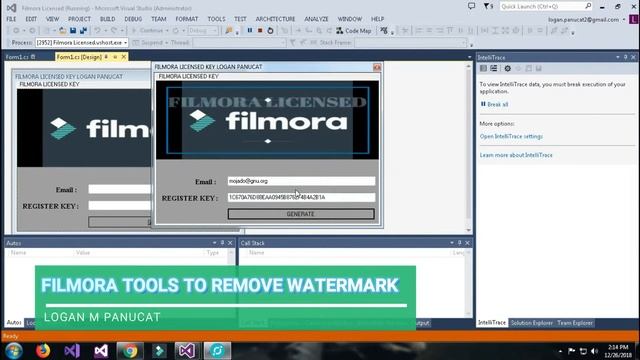Click IntelliTrace calls view icon
This screenshot has width=640, height=360.
(493, 69)
